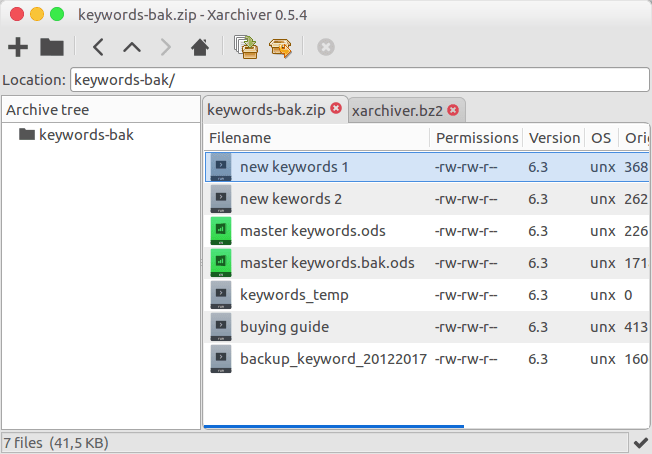652x454 pixels.
Task: Go up one level with the up arrow
Action: tap(132, 47)
